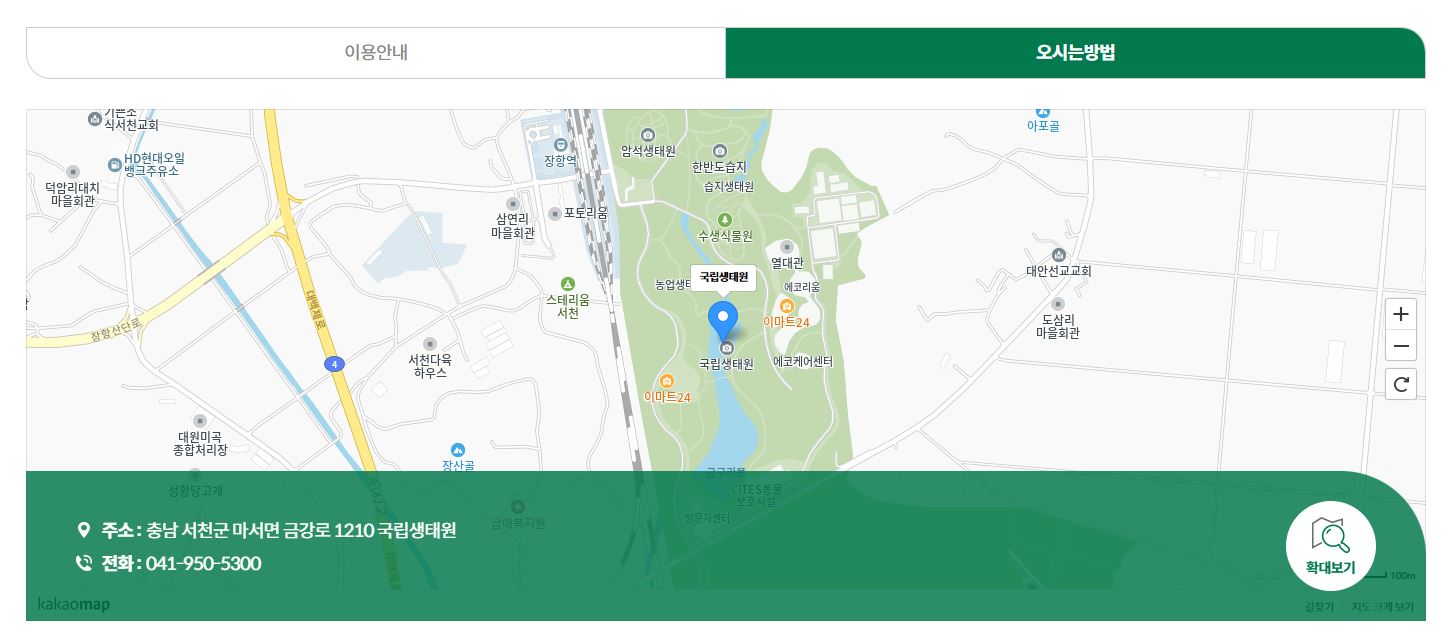This screenshot has height=641, width=1453.
Task: Click the 길찾기 directions link
Action: [1319, 606]
